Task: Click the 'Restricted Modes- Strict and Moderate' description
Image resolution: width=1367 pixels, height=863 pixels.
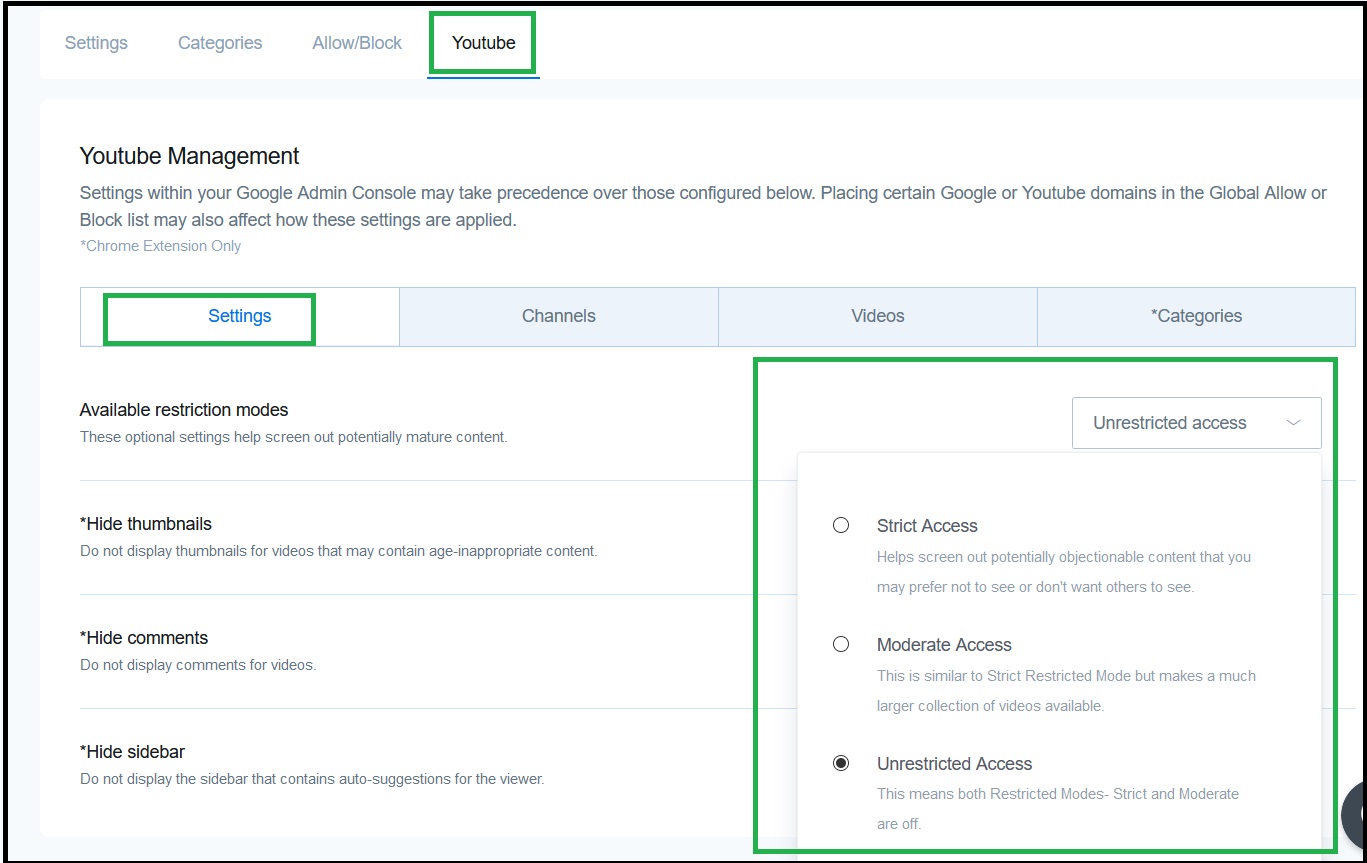Action: click(1058, 809)
